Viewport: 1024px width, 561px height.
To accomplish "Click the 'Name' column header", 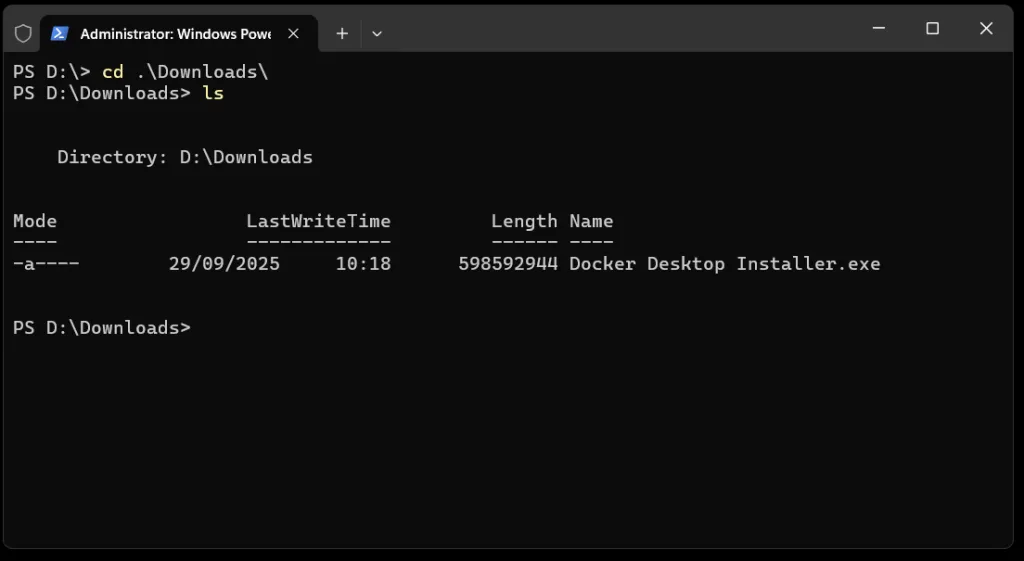I will pos(591,221).
